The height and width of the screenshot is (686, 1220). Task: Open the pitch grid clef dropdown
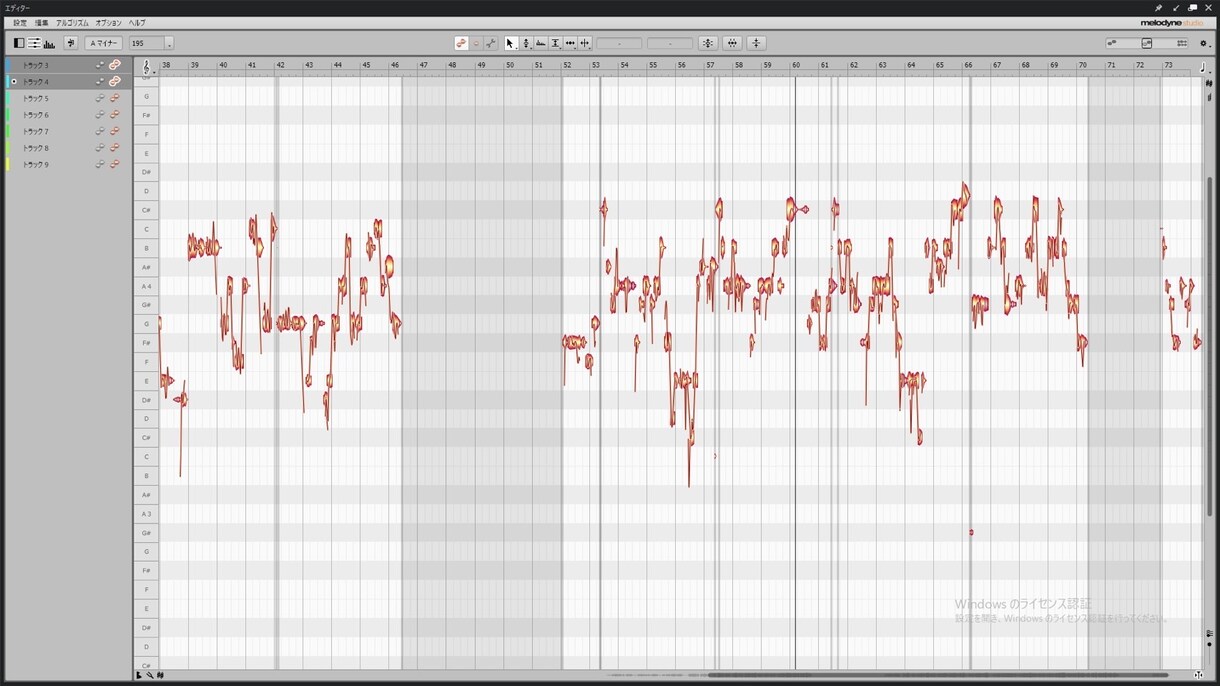click(148, 67)
